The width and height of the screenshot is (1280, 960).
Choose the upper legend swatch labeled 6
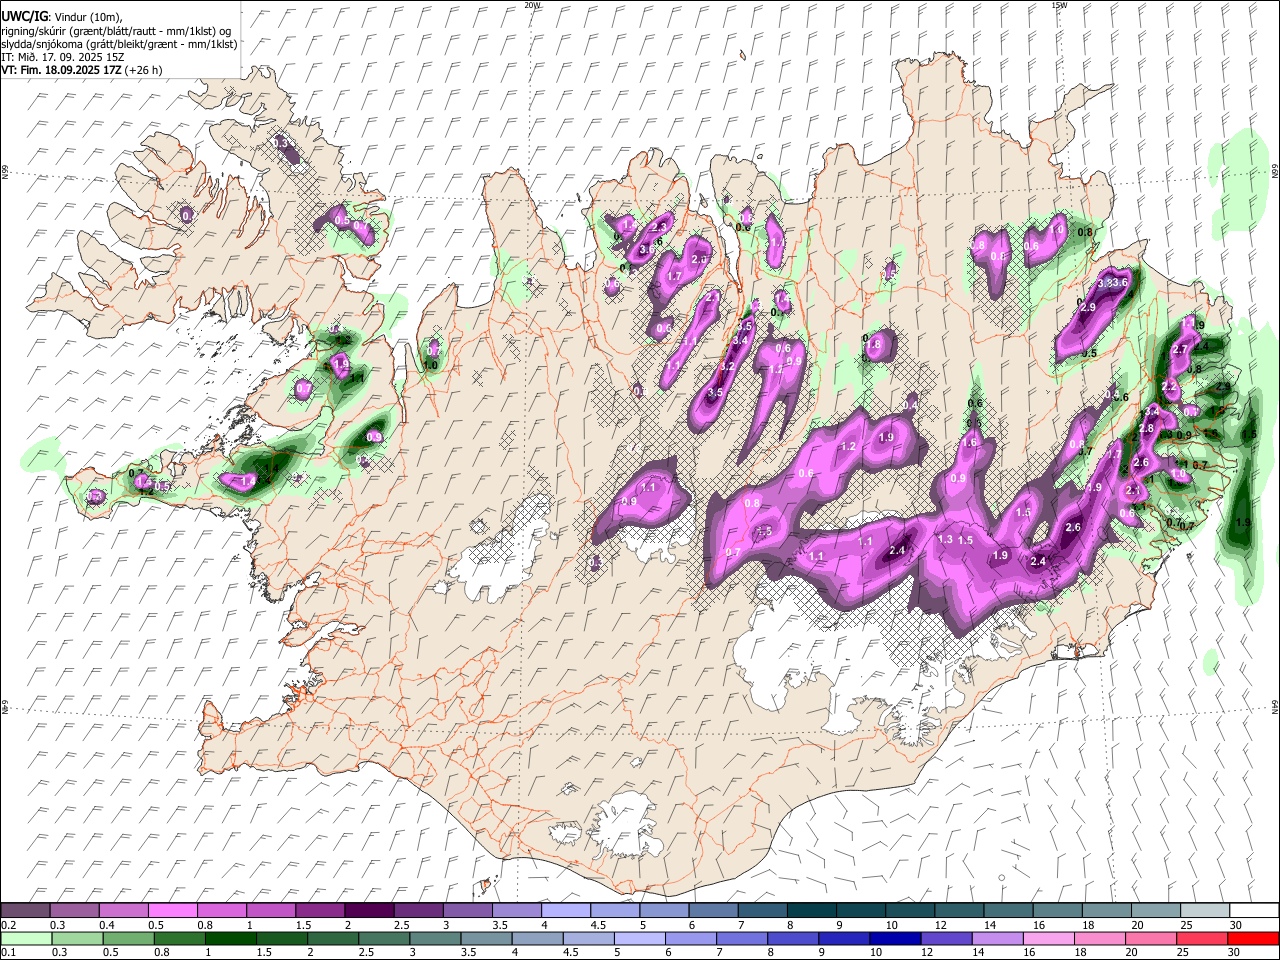(x=713, y=910)
